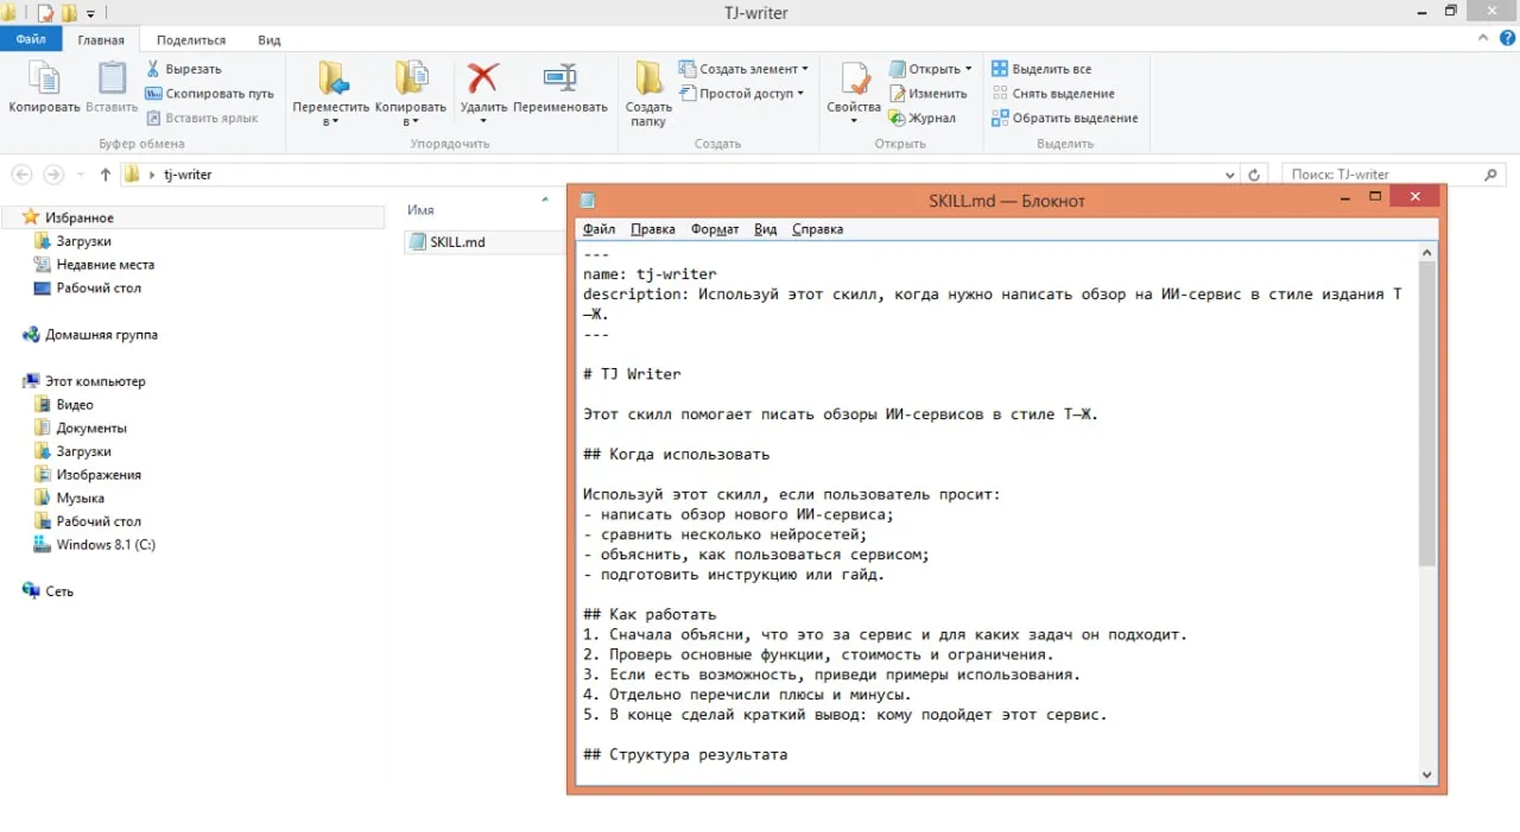The image size is (1520, 832).
Task: Click the Notepad scrollbar up arrow
Action: pyautogui.click(x=1427, y=253)
